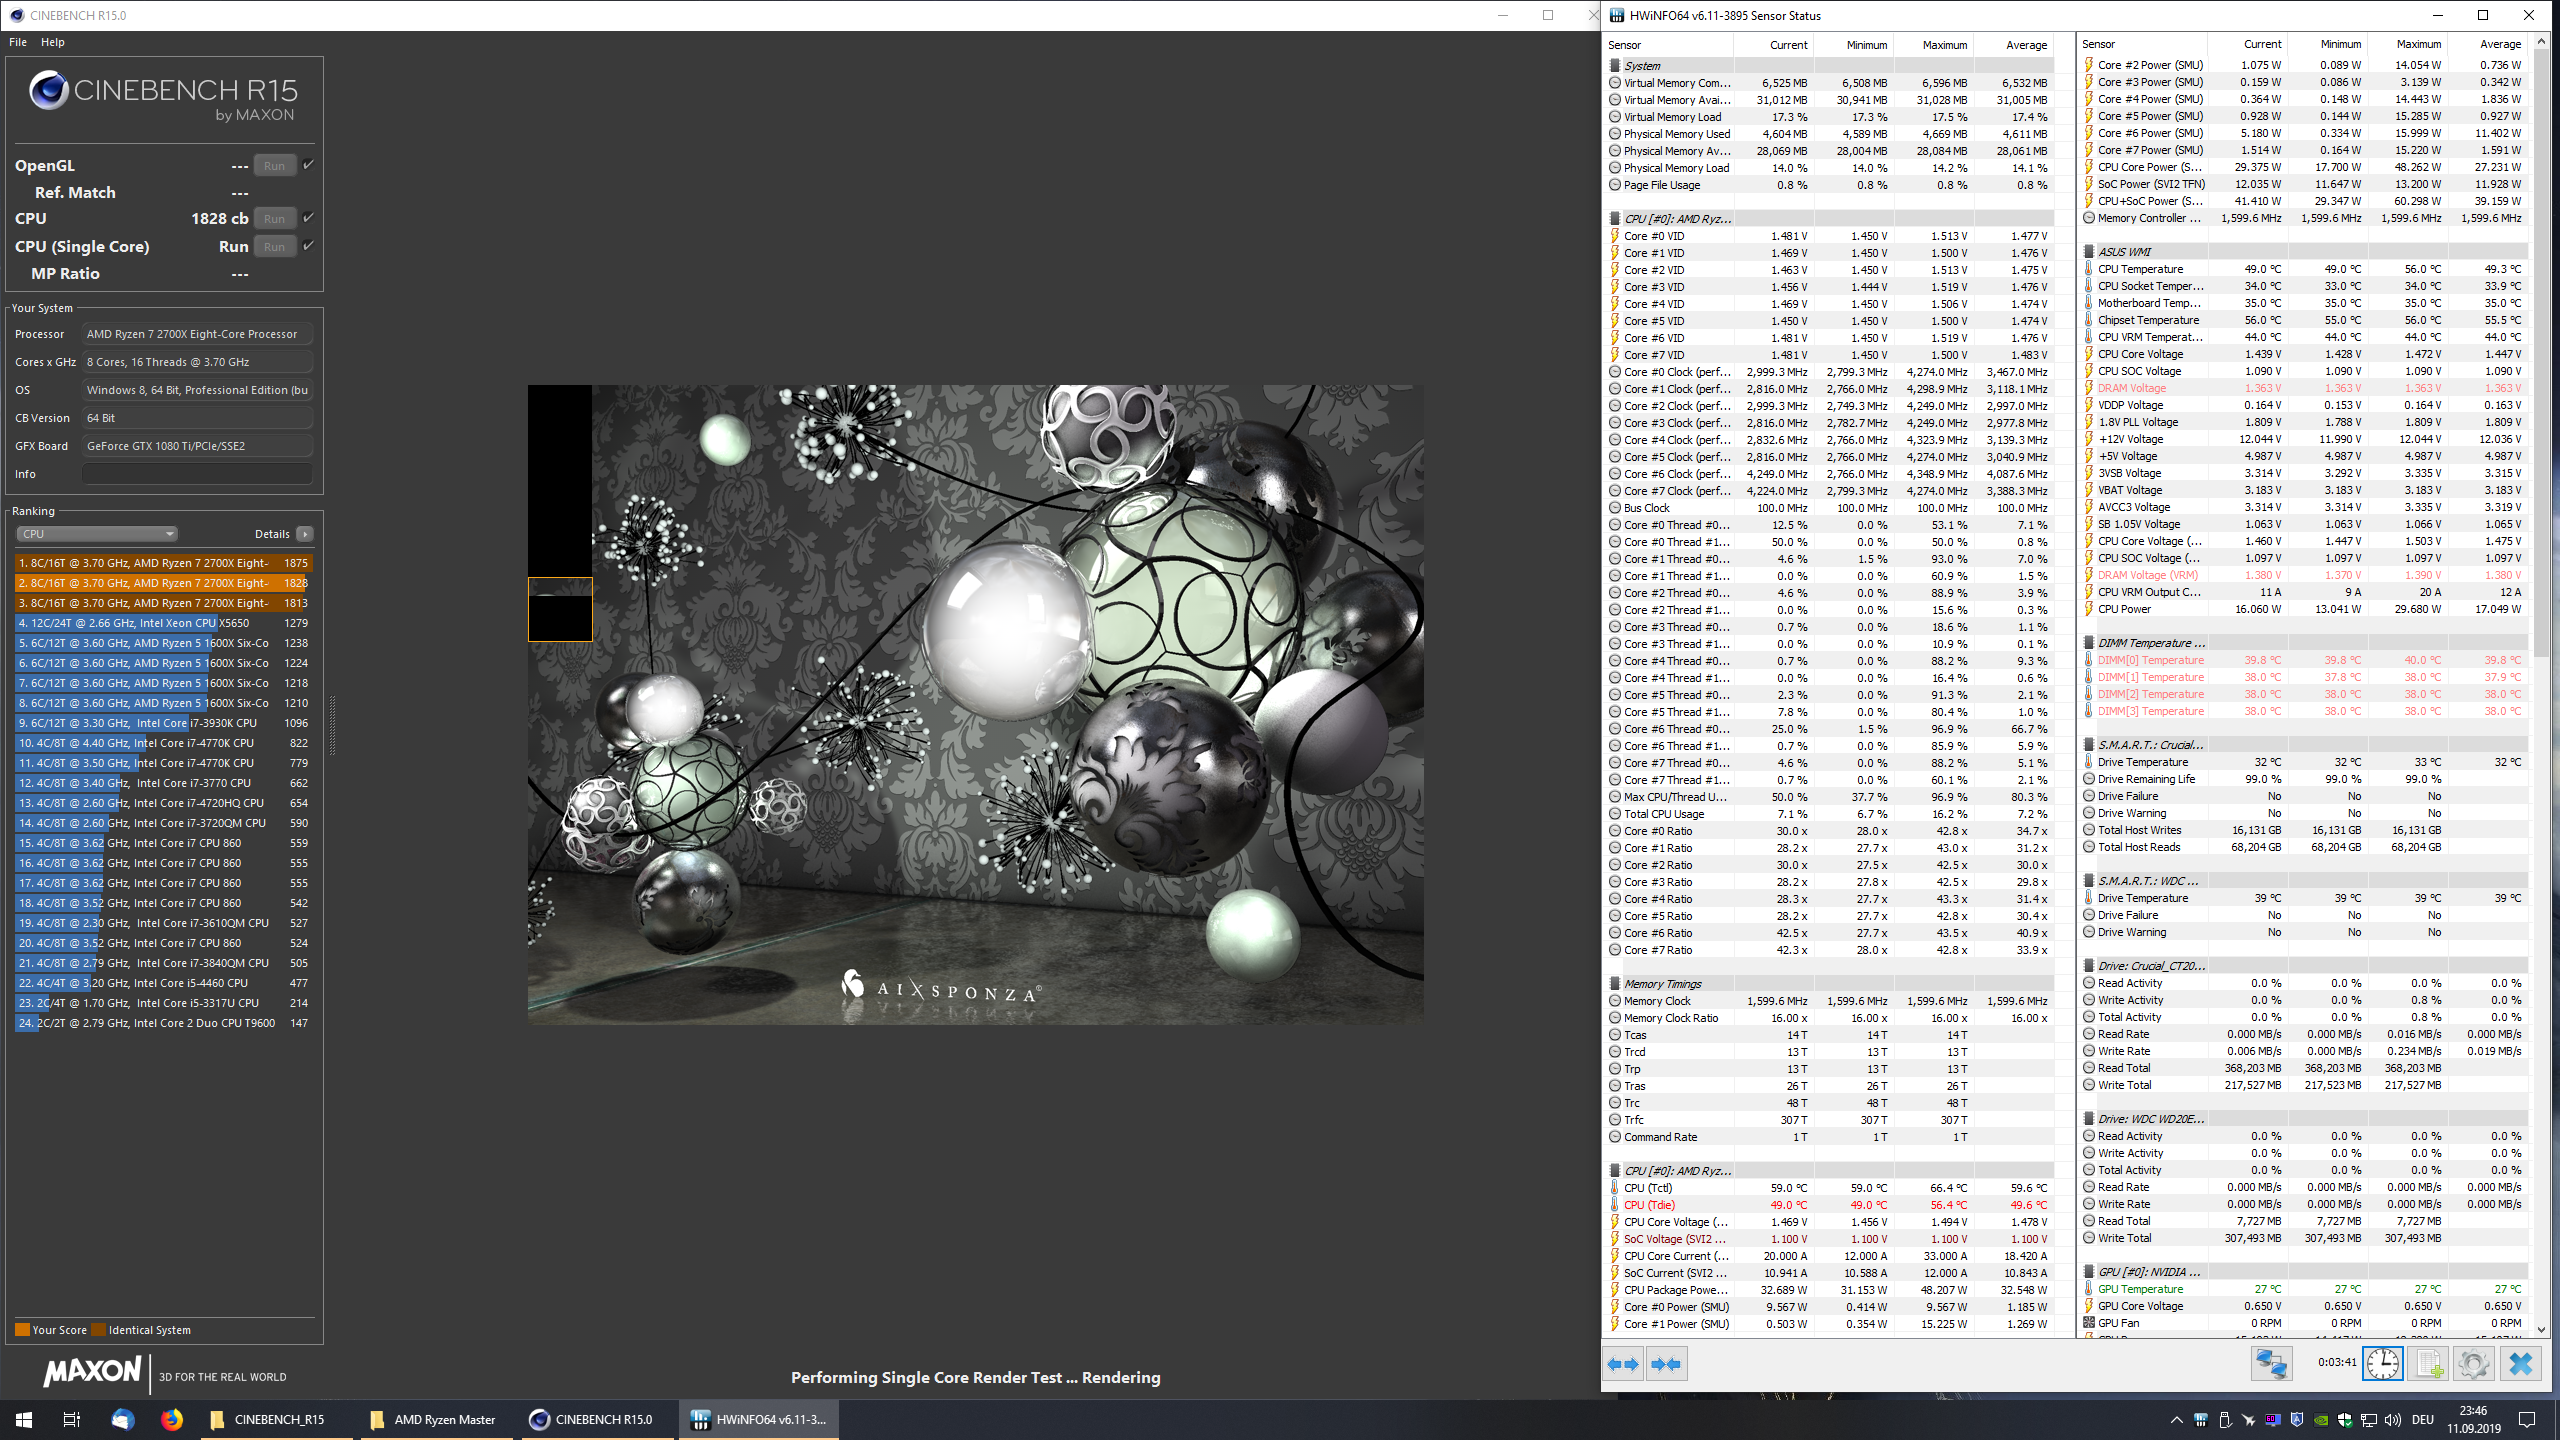Open Firefox from the taskbar
The width and height of the screenshot is (2560, 1440).
pyautogui.click(x=172, y=1419)
